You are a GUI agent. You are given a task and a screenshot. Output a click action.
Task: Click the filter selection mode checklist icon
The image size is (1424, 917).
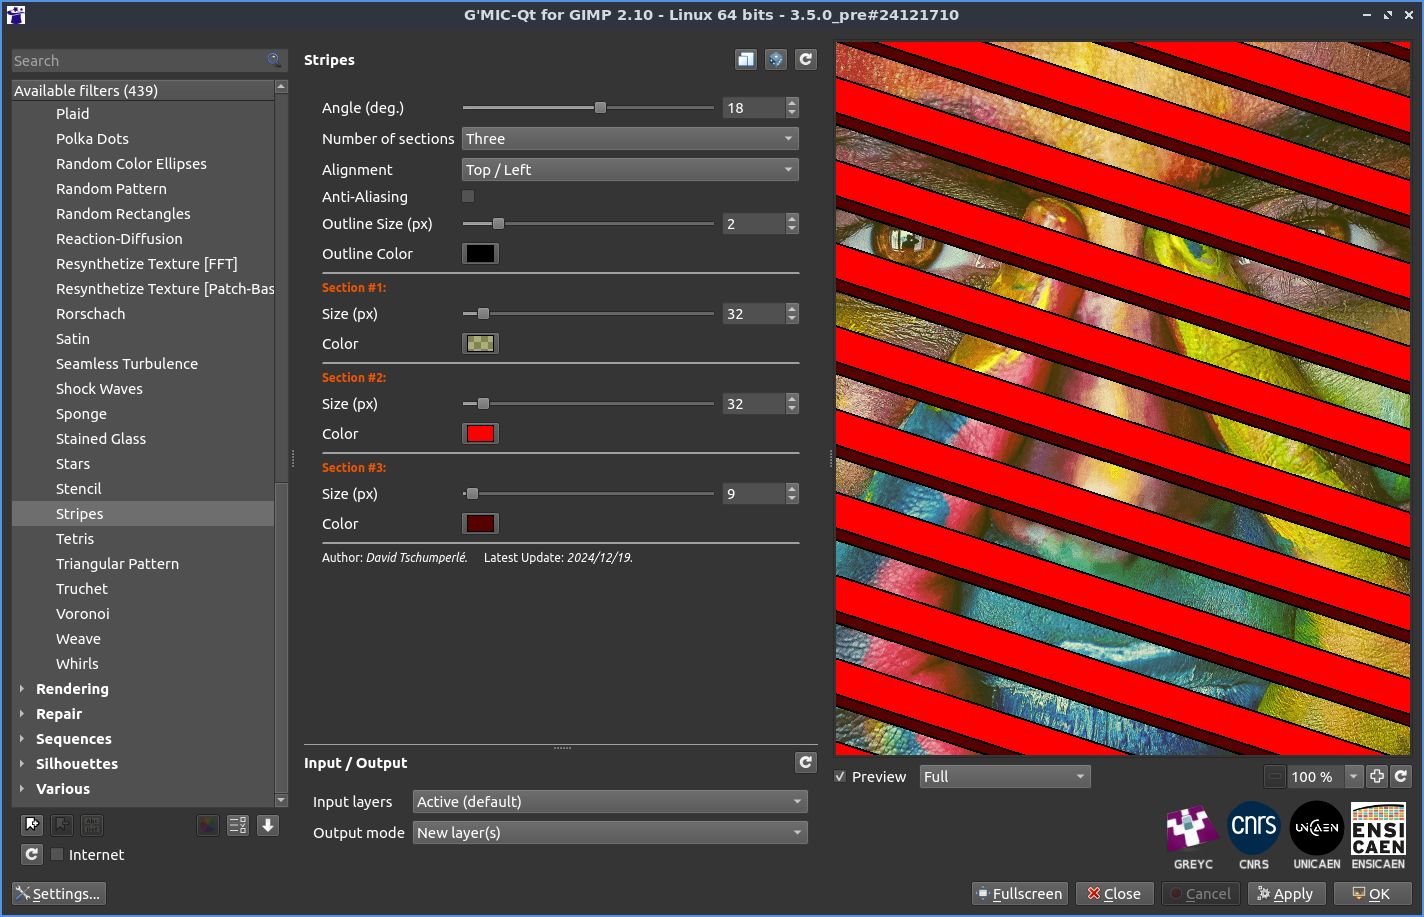tap(238, 825)
